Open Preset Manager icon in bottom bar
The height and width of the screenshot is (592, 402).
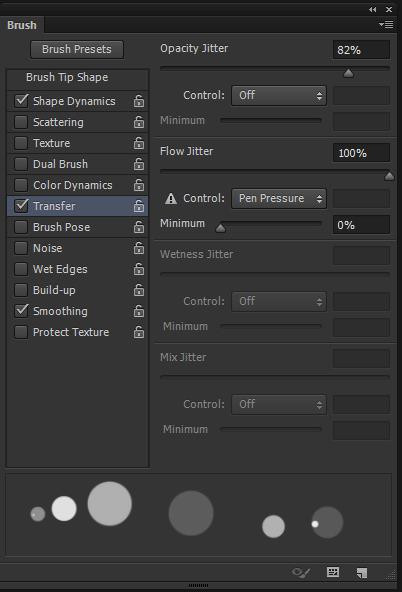pyautogui.click(x=333, y=572)
